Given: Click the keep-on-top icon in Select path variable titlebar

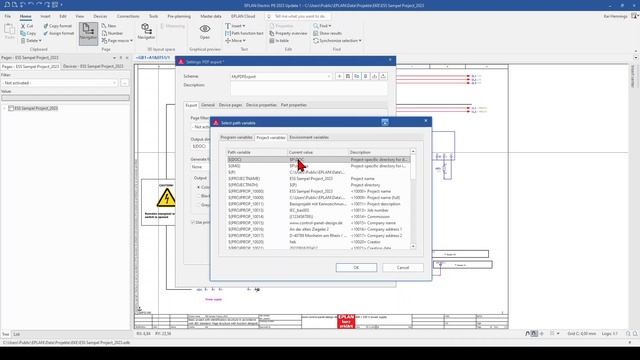Looking at the screenshot, I should pos(385,122).
